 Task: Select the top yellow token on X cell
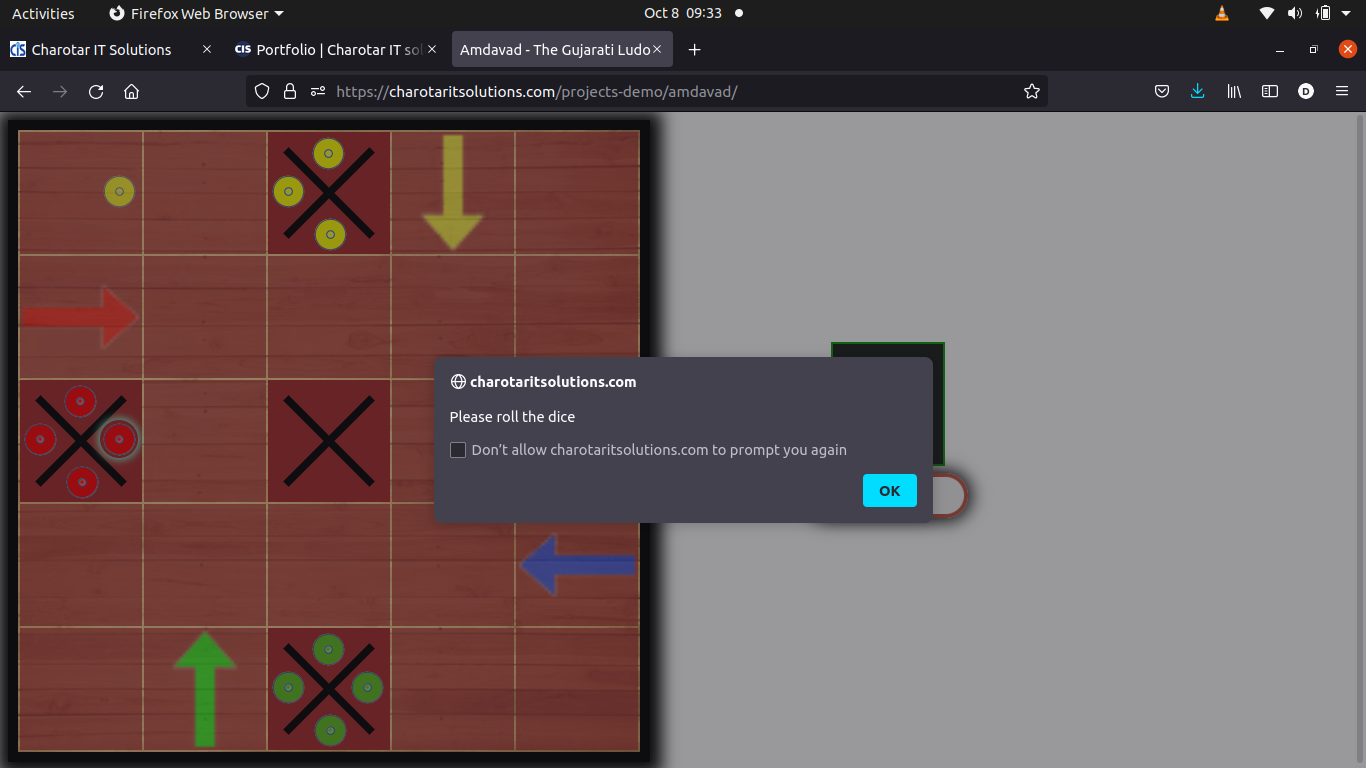[x=328, y=153]
